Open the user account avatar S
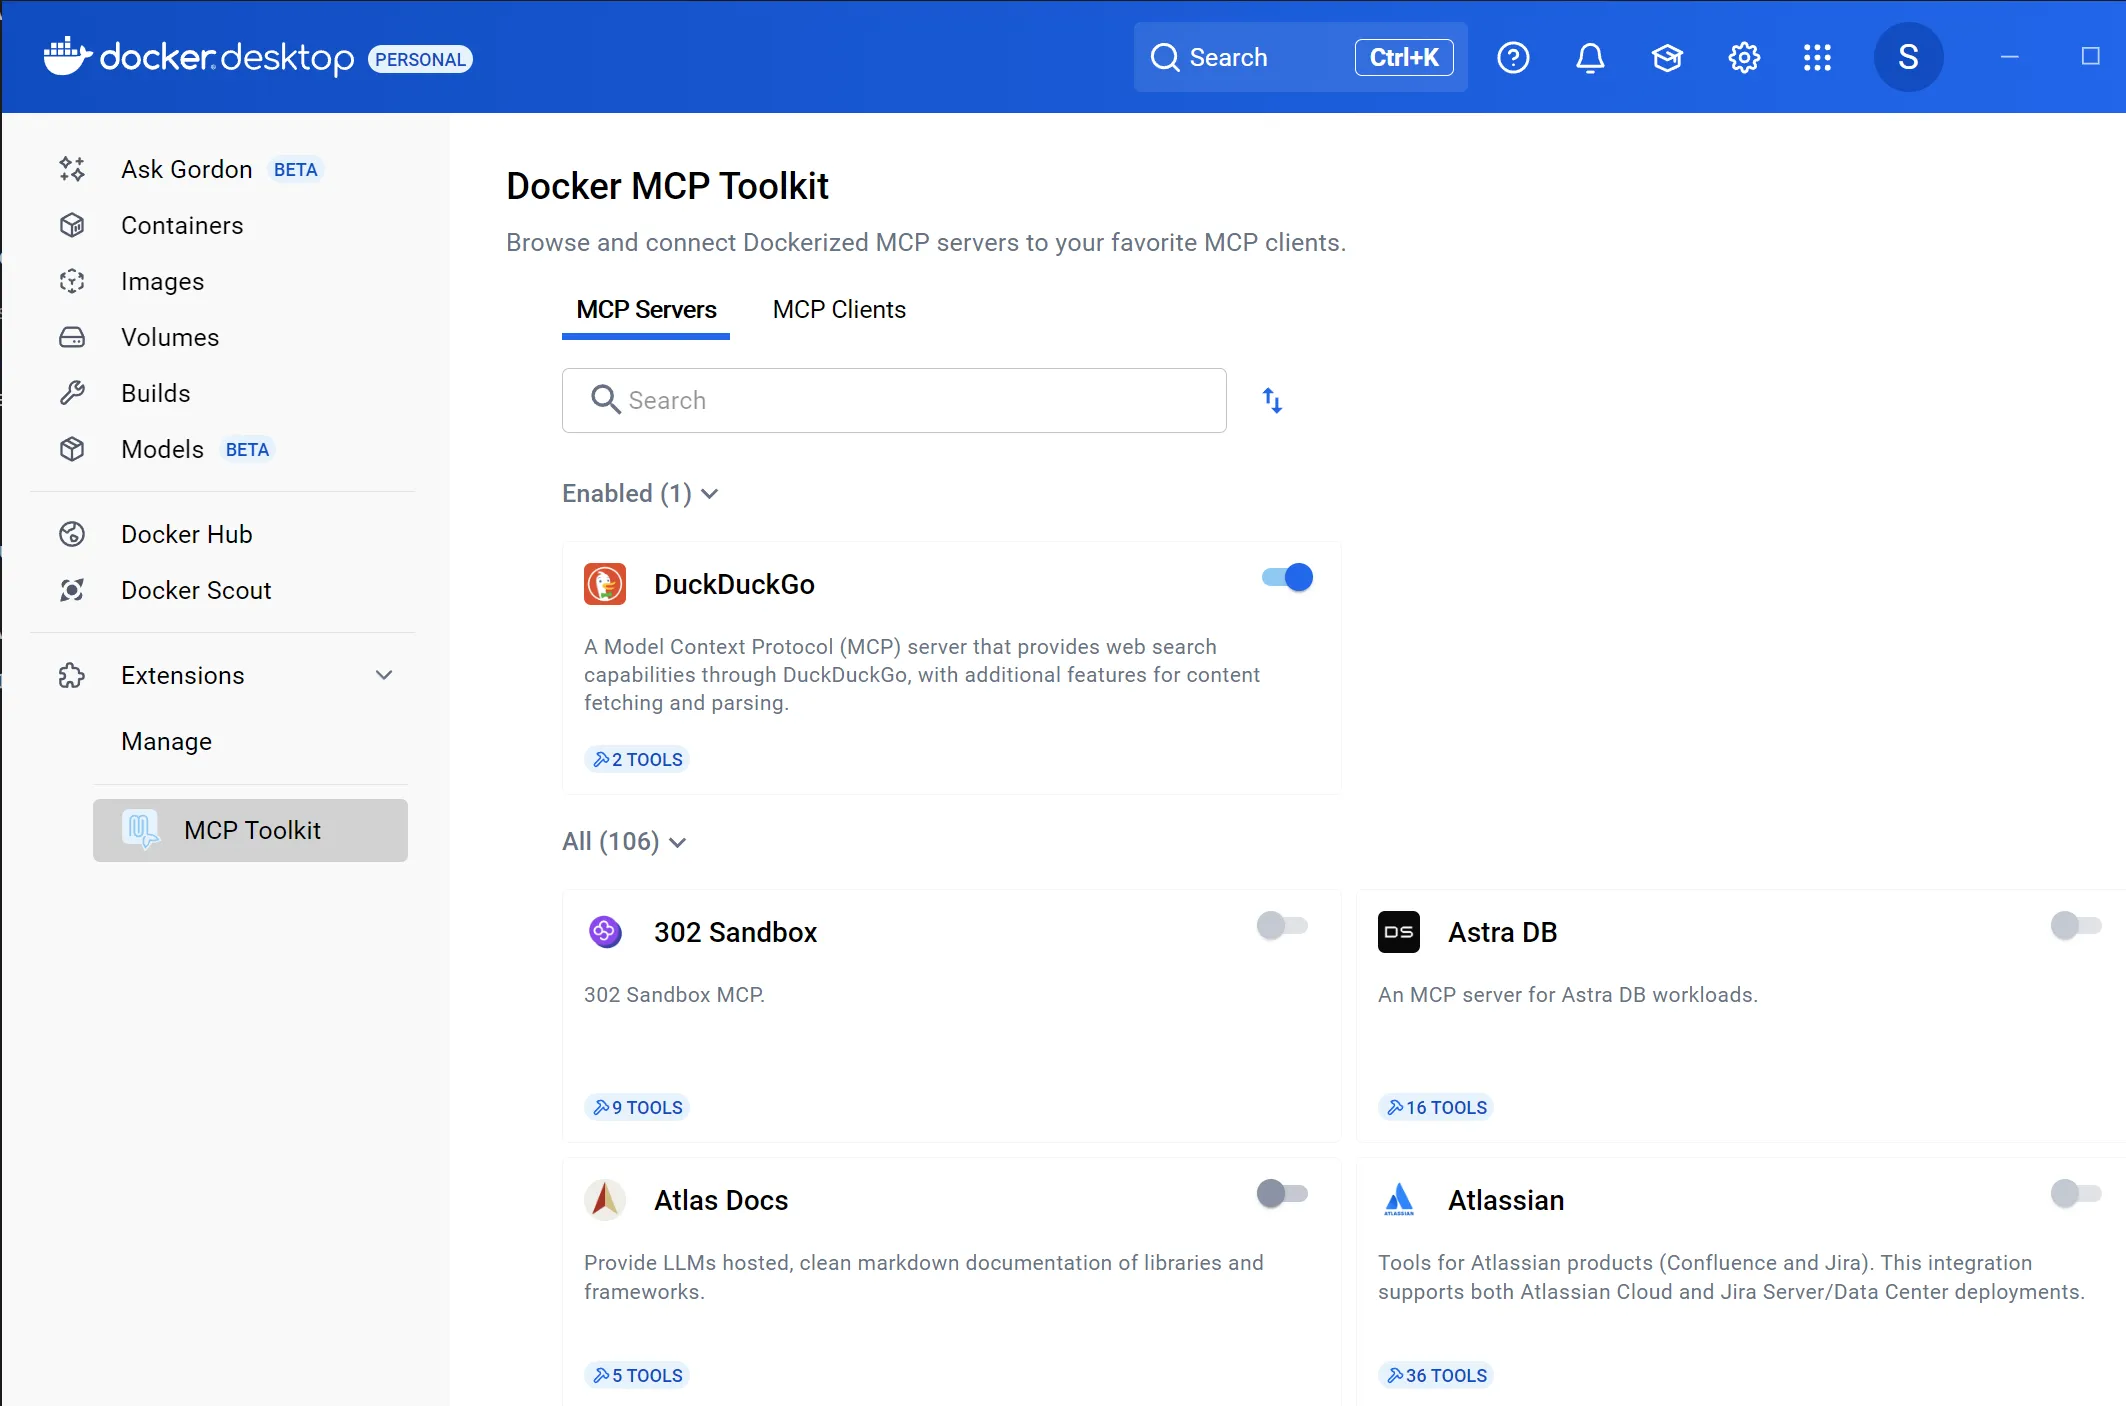Image resolution: width=2126 pixels, height=1406 pixels. [1908, 58]
